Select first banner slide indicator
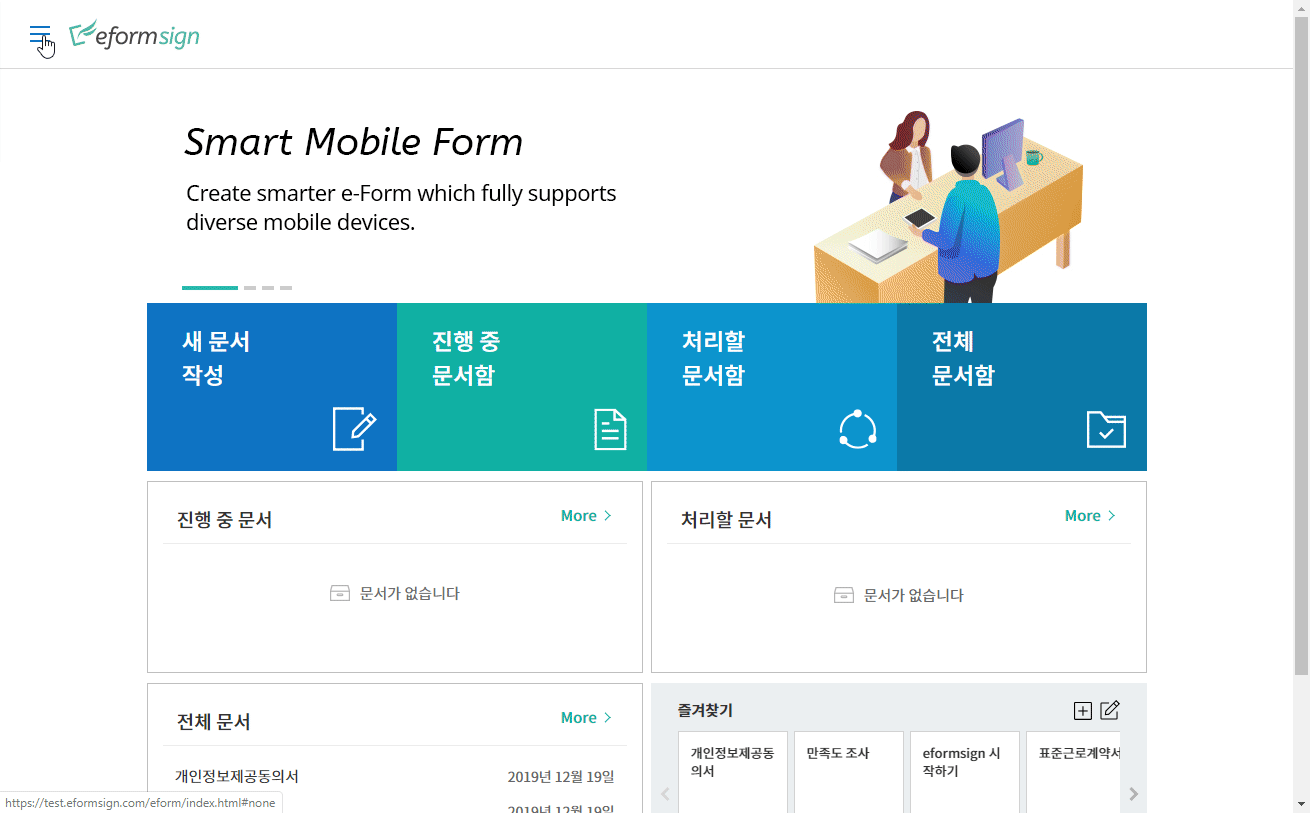This screenshot has width=1310, height=813. 210,288
